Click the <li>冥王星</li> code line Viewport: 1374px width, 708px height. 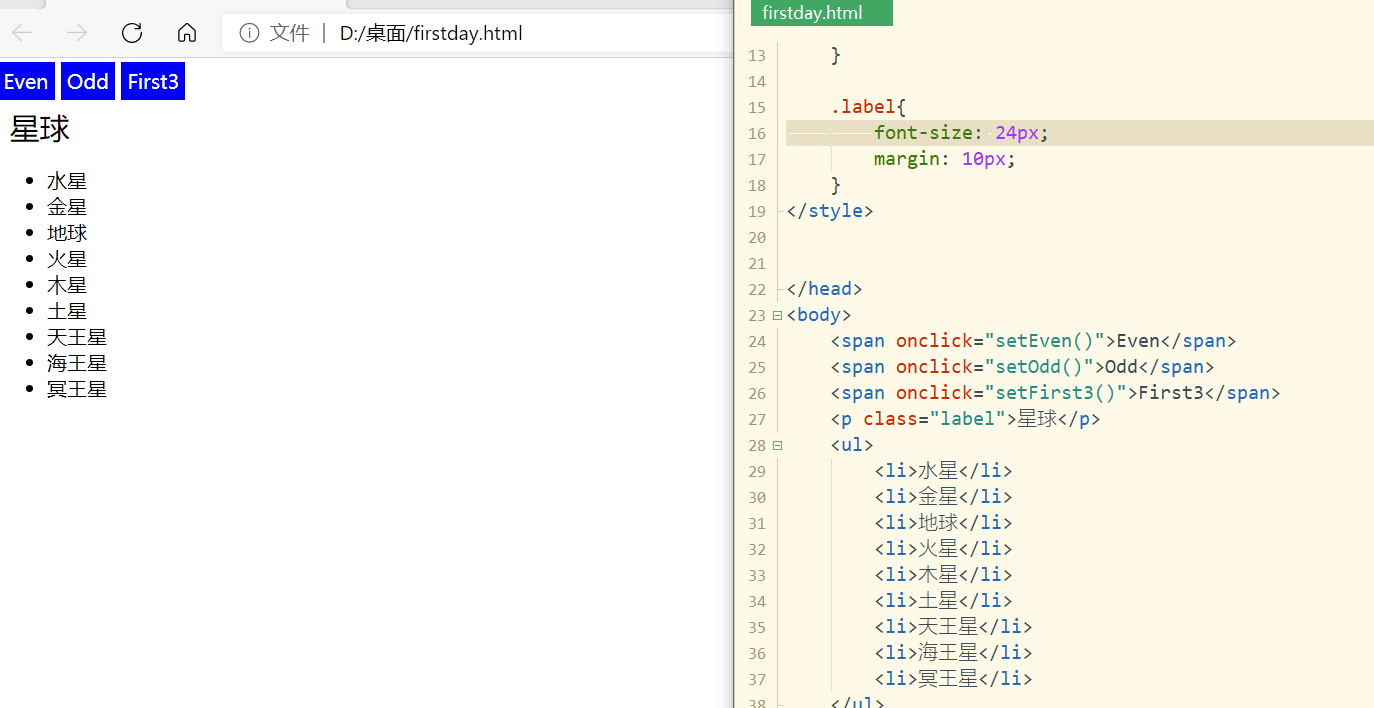(953, 679)
